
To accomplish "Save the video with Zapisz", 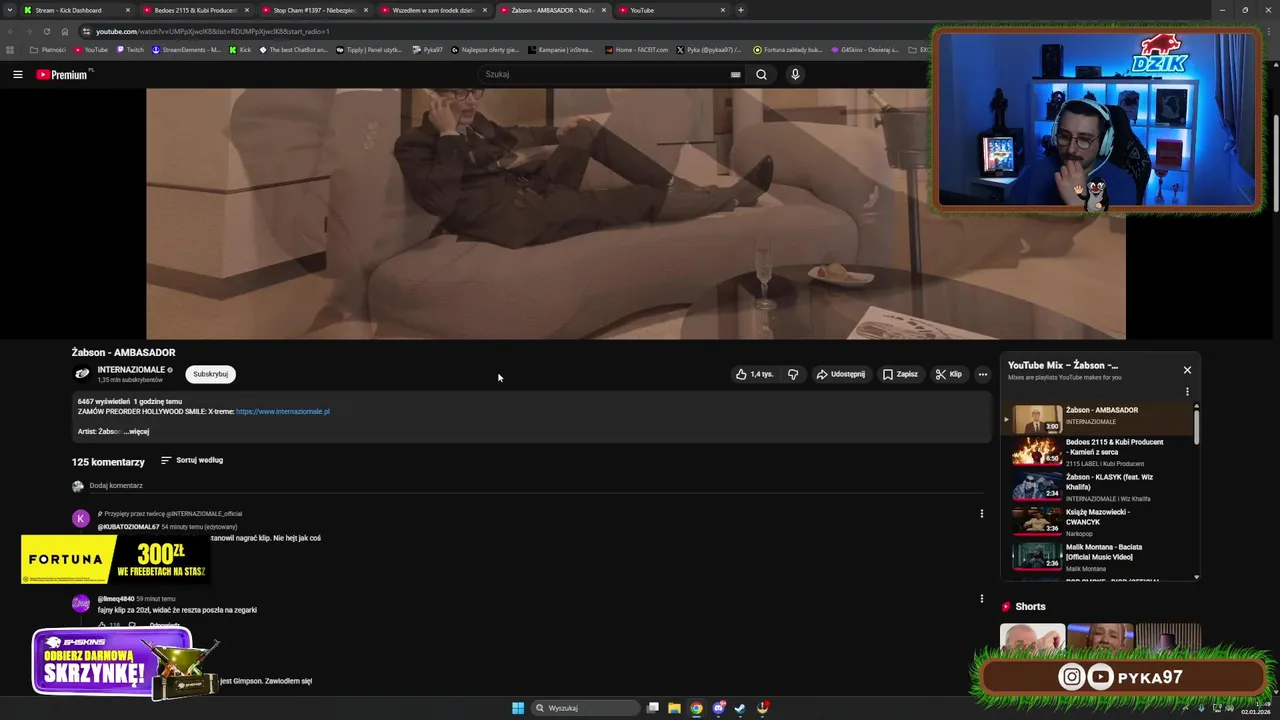I will 900,374.
